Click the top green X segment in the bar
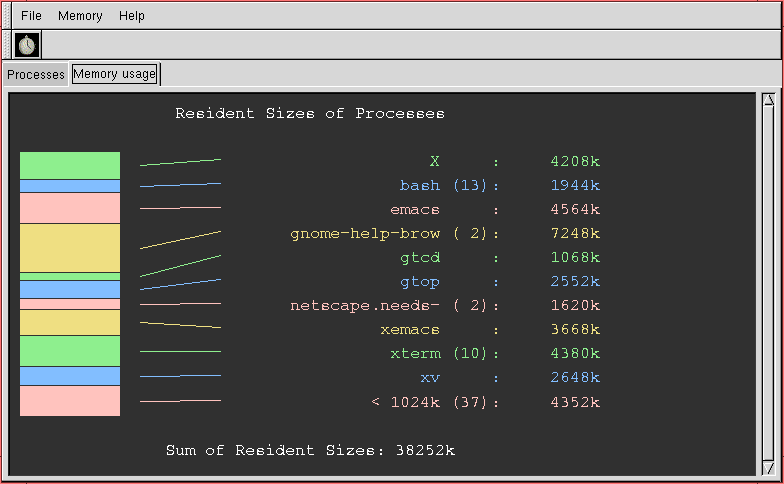This screenshot has width=784, height=484. point(70,165)
